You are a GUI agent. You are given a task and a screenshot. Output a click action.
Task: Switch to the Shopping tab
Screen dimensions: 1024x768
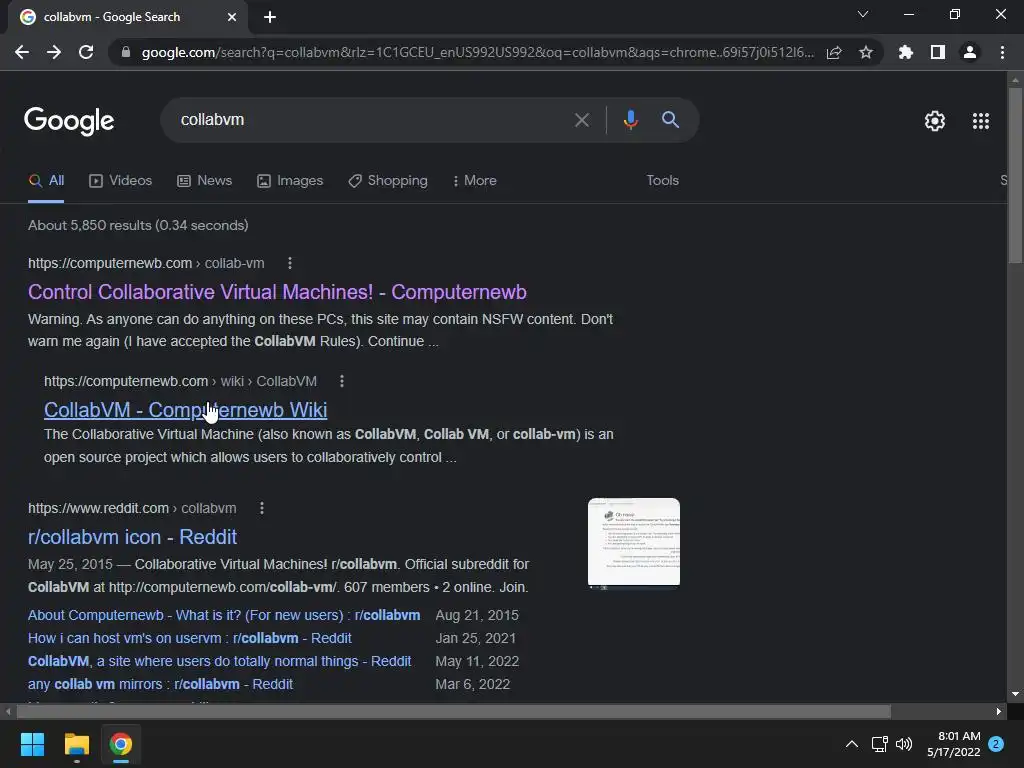pos(388,181)
